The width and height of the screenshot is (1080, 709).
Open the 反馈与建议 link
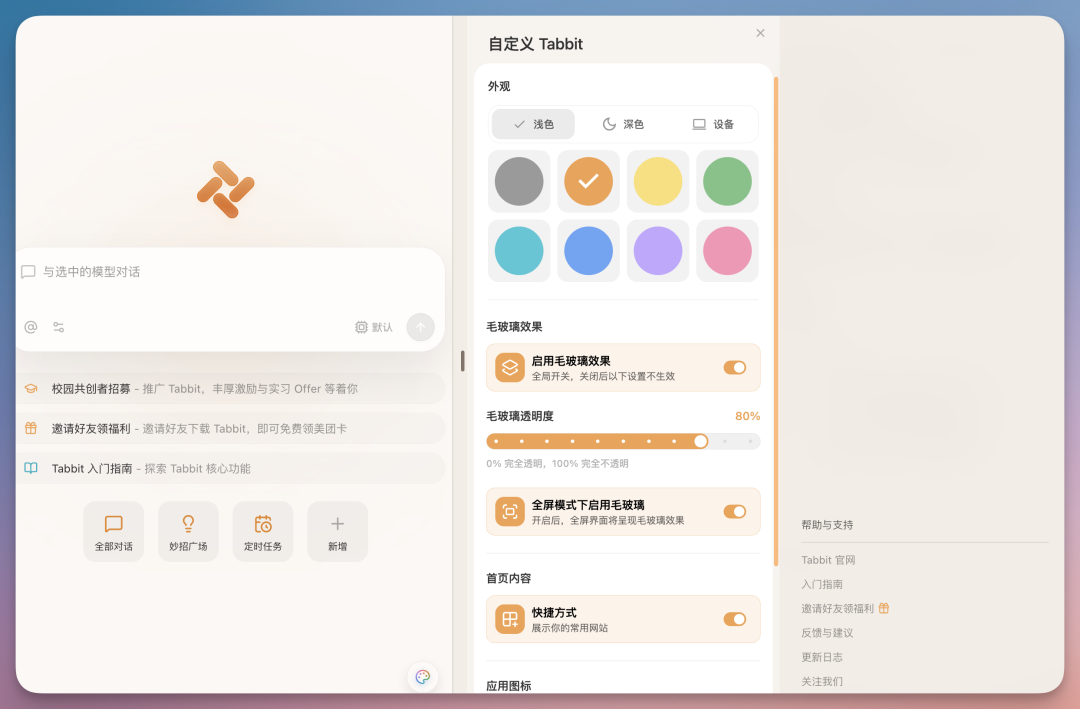pos(827,633)
